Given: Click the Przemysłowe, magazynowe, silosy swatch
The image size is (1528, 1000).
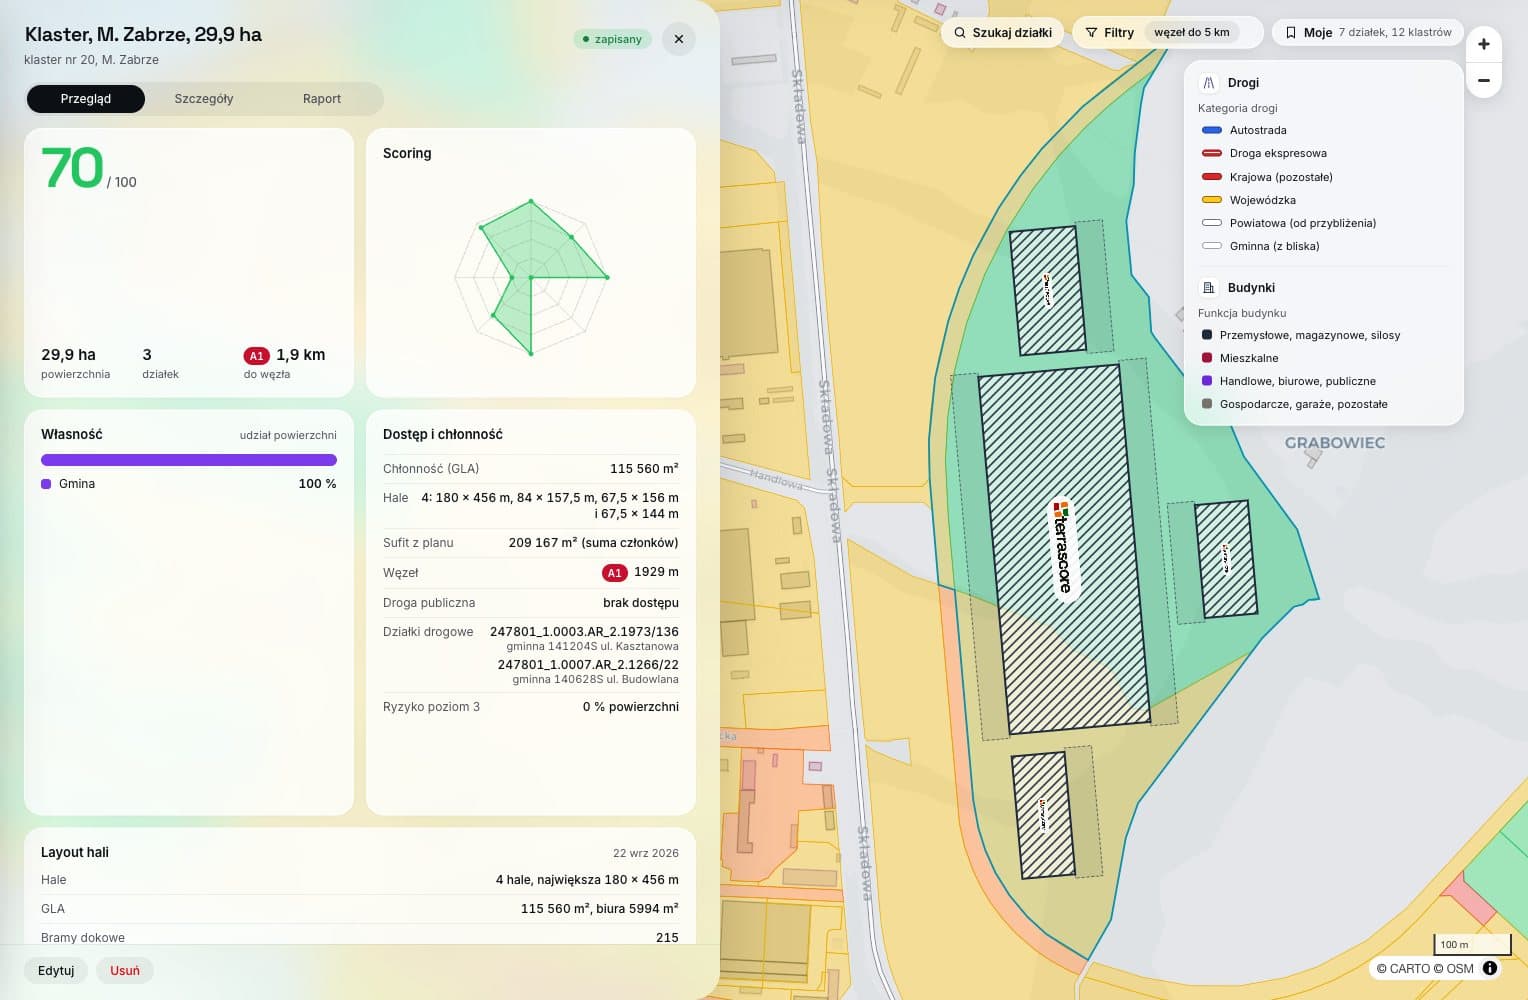Looking at the screenshot, I should [1207, 335].
